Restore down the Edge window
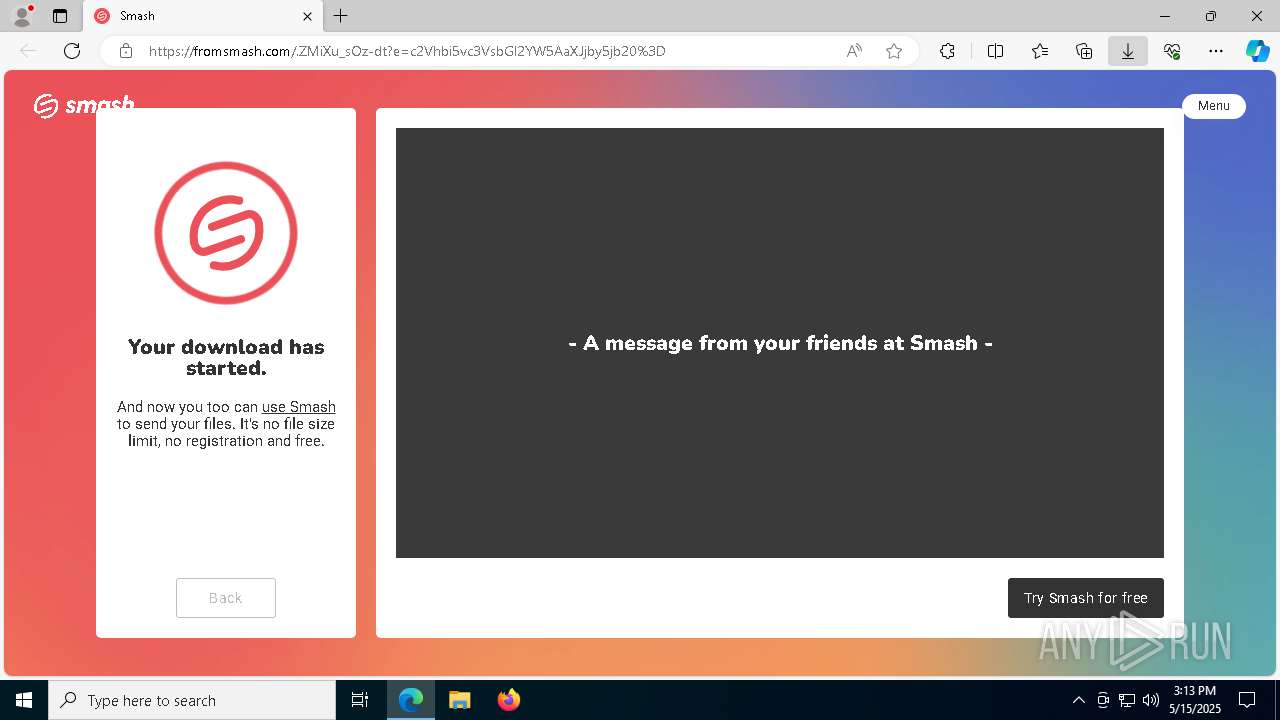Image resolution: width=1280 pixels, height=720 pixels. click(1211, 16)
